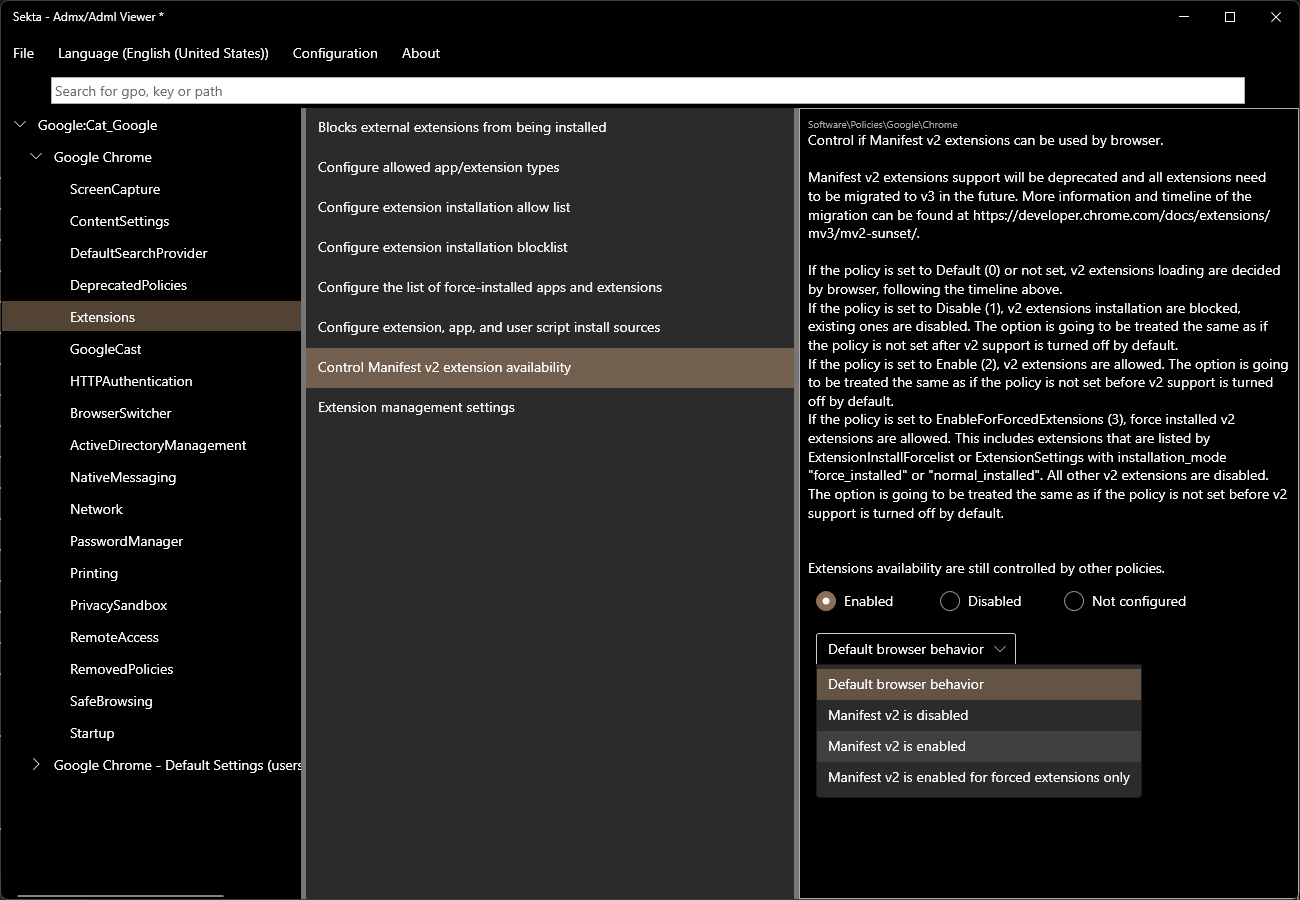Open the About menu
Screen dimensions: 1300x900
tap(421, 53)
